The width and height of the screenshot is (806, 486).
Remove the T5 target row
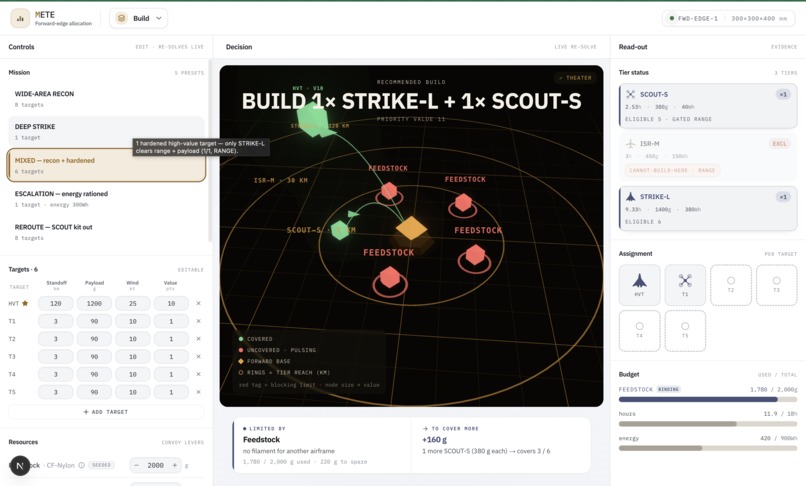tap(198, 392)
